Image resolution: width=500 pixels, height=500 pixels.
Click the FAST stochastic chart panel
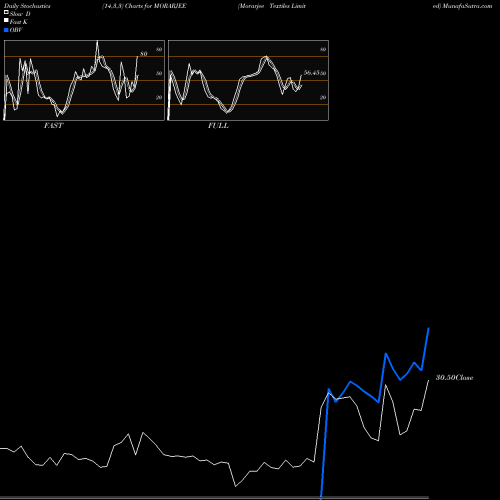tap(84, 80)
